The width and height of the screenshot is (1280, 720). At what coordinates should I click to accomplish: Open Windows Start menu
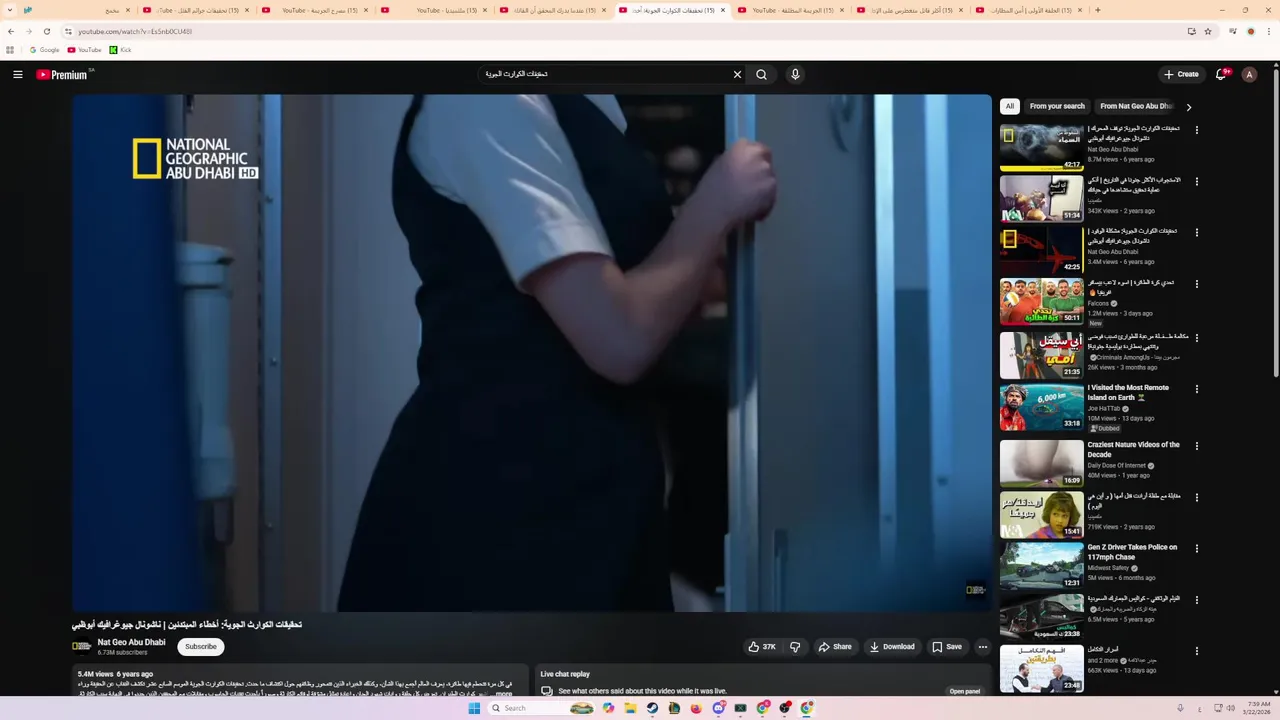[474, 708]
